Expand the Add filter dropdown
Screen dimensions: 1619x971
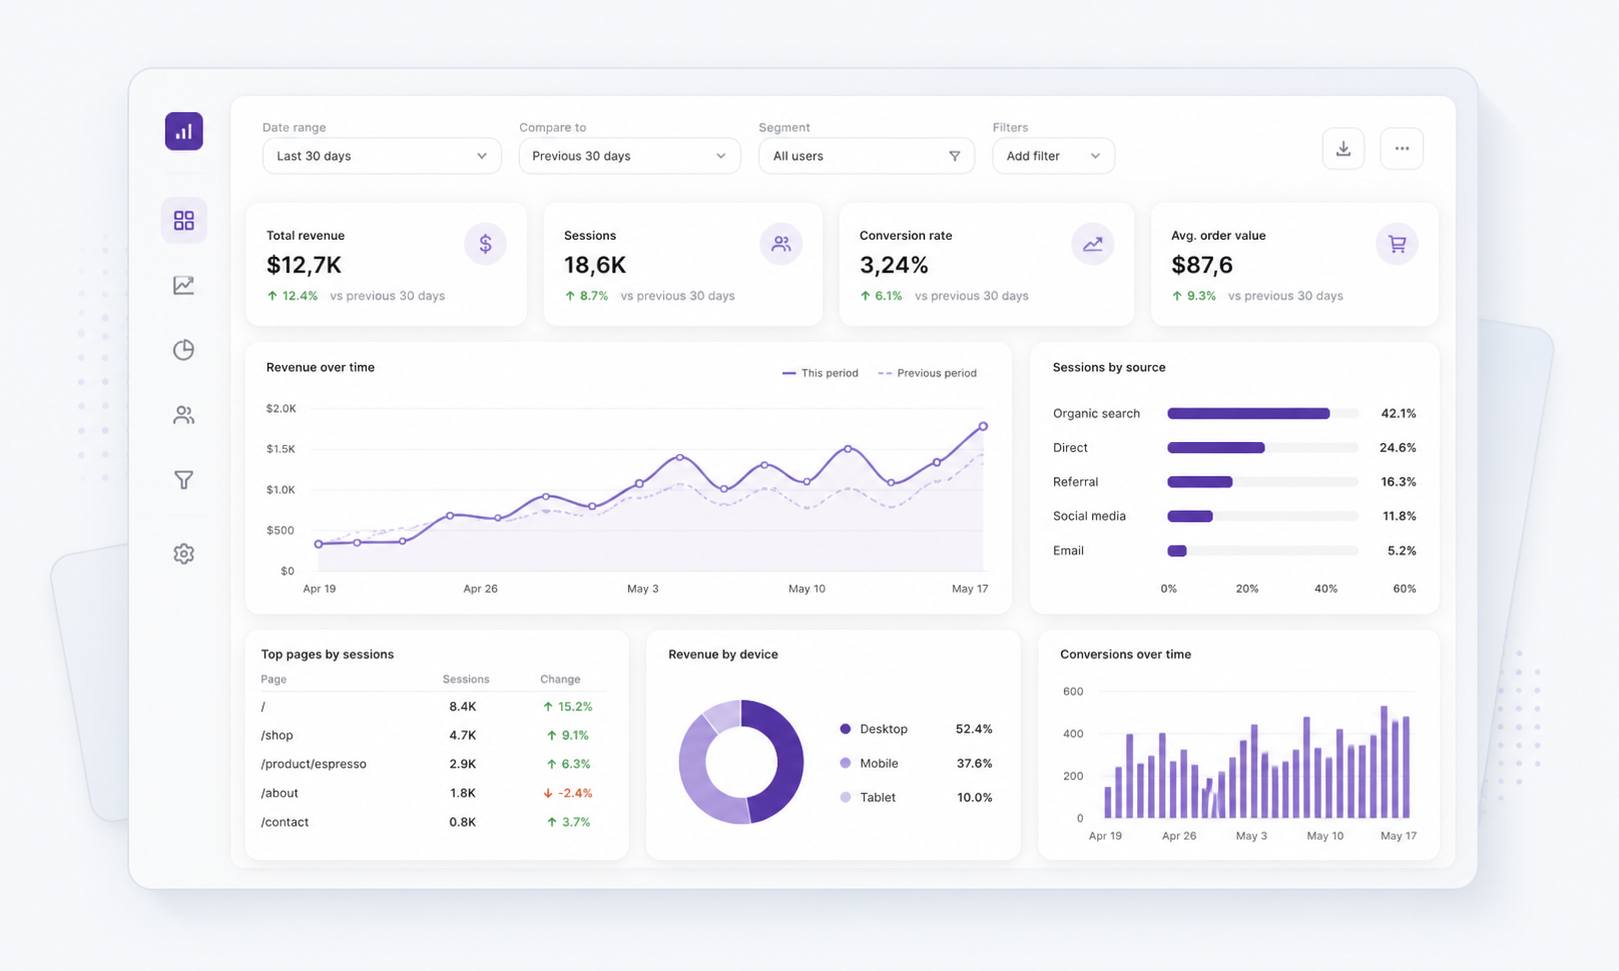[1053, 156]
